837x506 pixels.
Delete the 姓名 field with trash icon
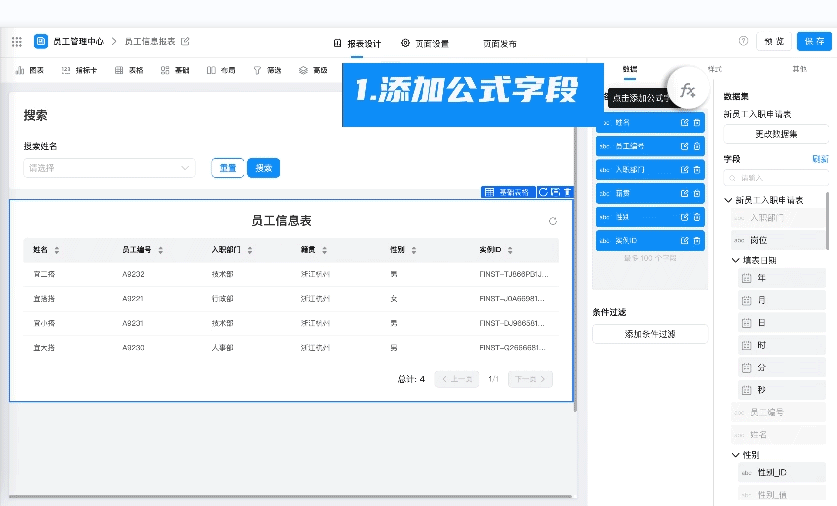coord(697,122)
